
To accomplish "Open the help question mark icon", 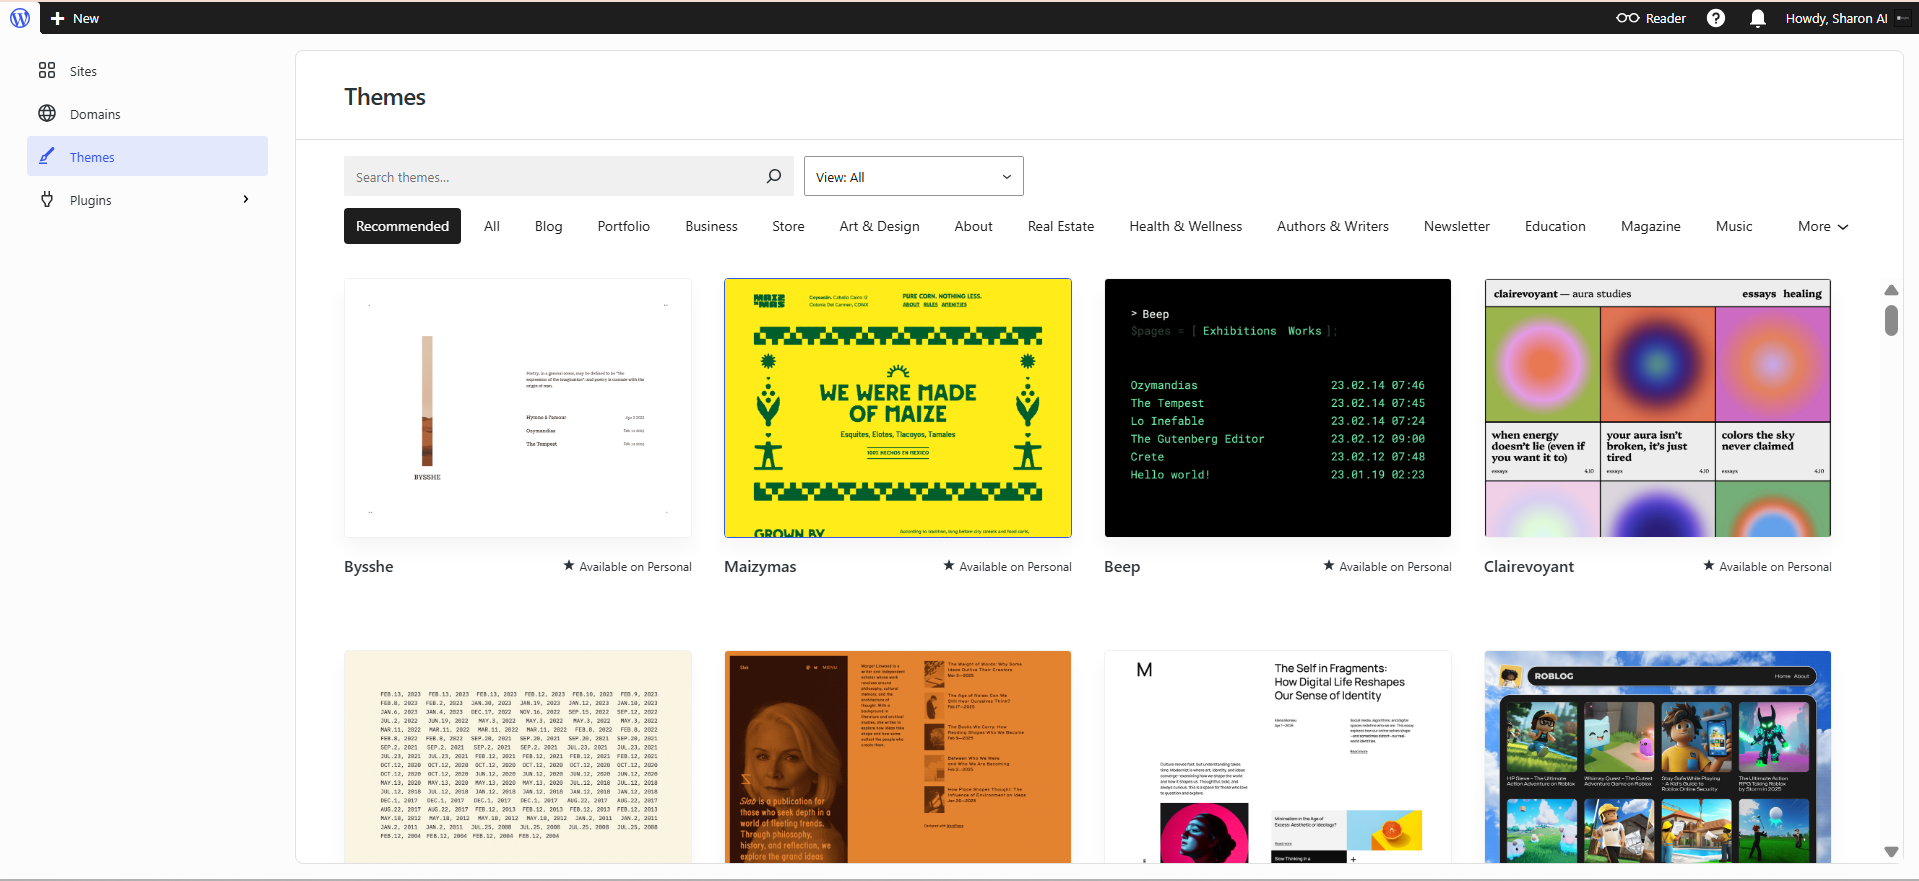I will (x=1716, y=18).
